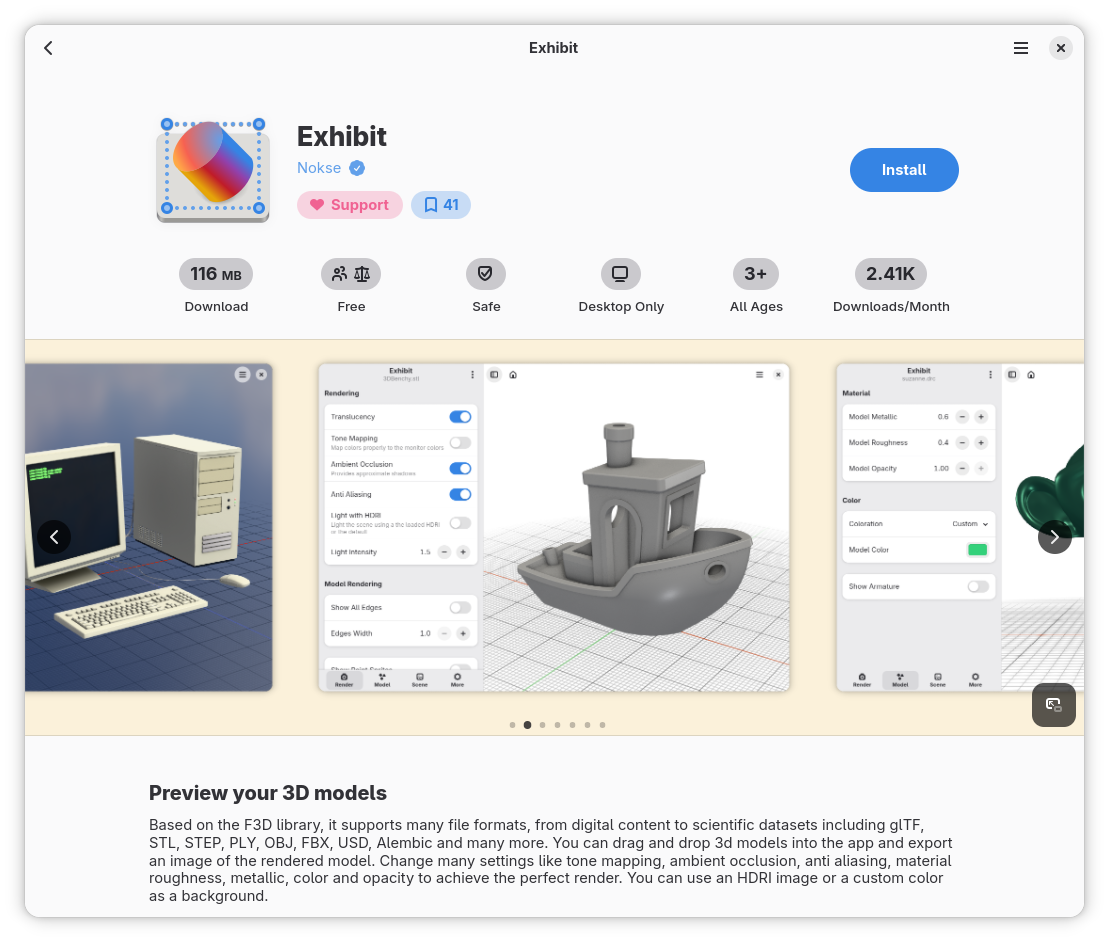
Task: Click the pink Support button
Action: [349, 205]
